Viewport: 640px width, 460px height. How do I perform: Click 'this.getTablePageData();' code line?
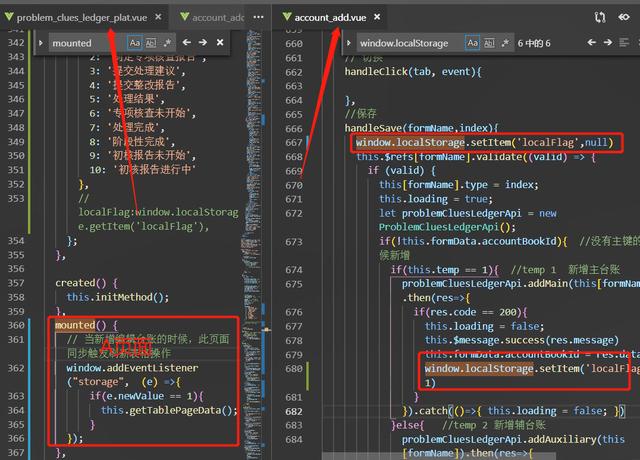click(x=169, y=410)
